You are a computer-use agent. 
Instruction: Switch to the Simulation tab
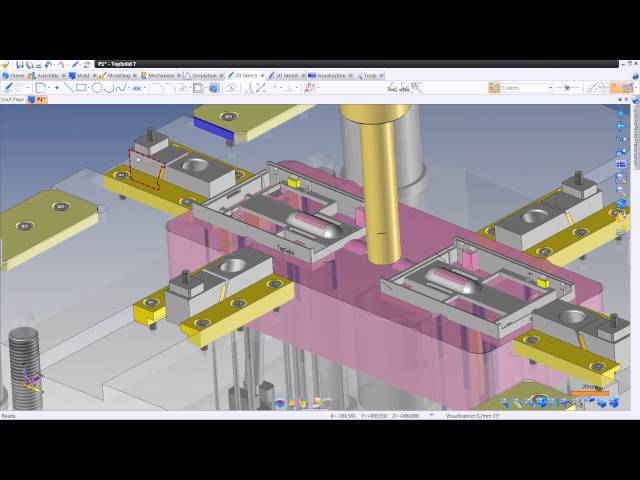[203, 75]
